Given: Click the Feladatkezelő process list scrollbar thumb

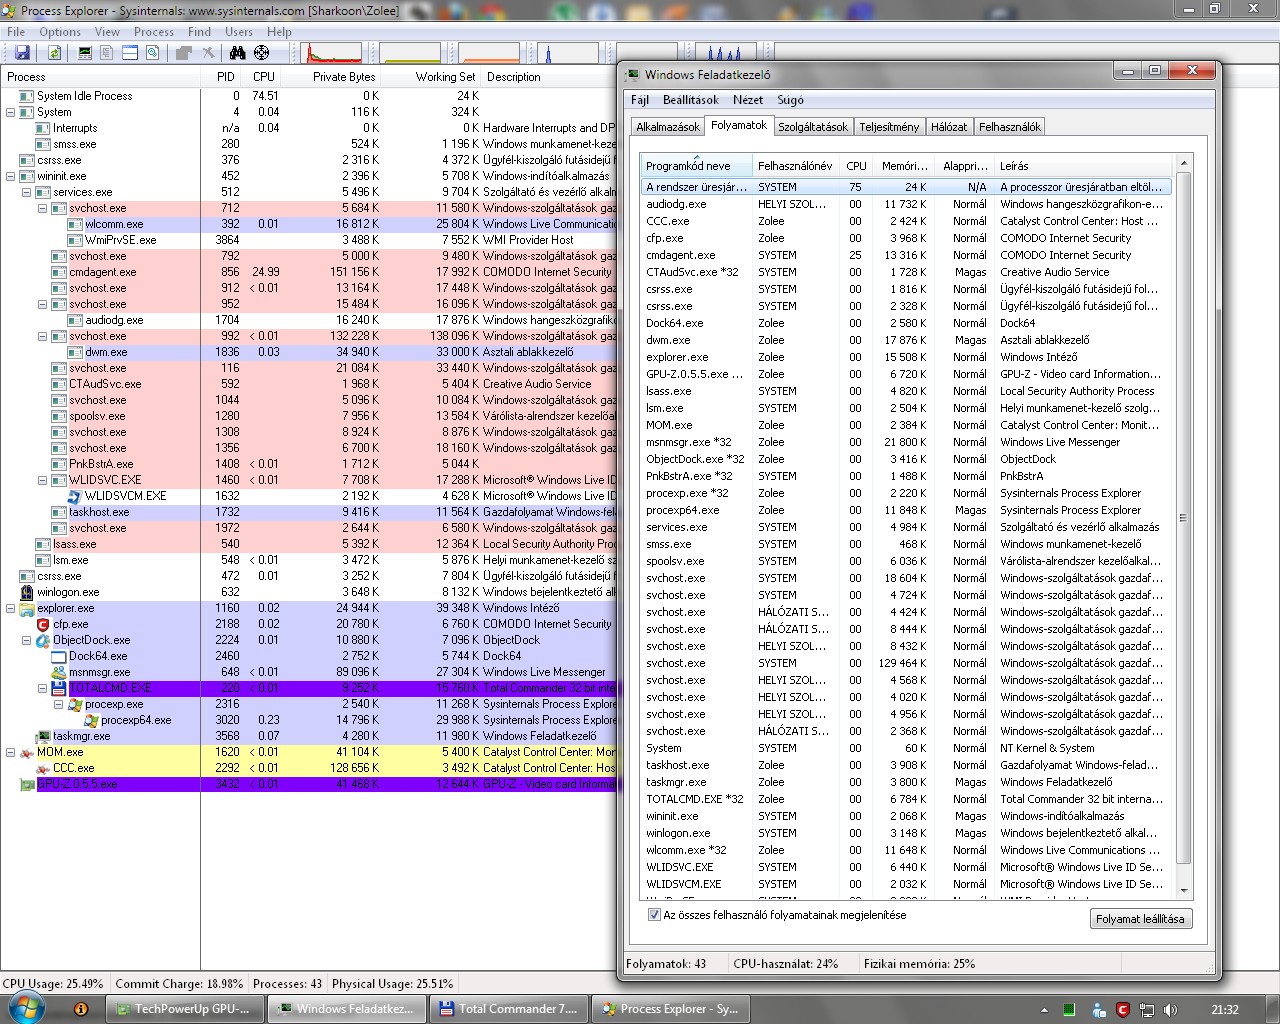Looking at the screenshot, I should (1184, 518).
